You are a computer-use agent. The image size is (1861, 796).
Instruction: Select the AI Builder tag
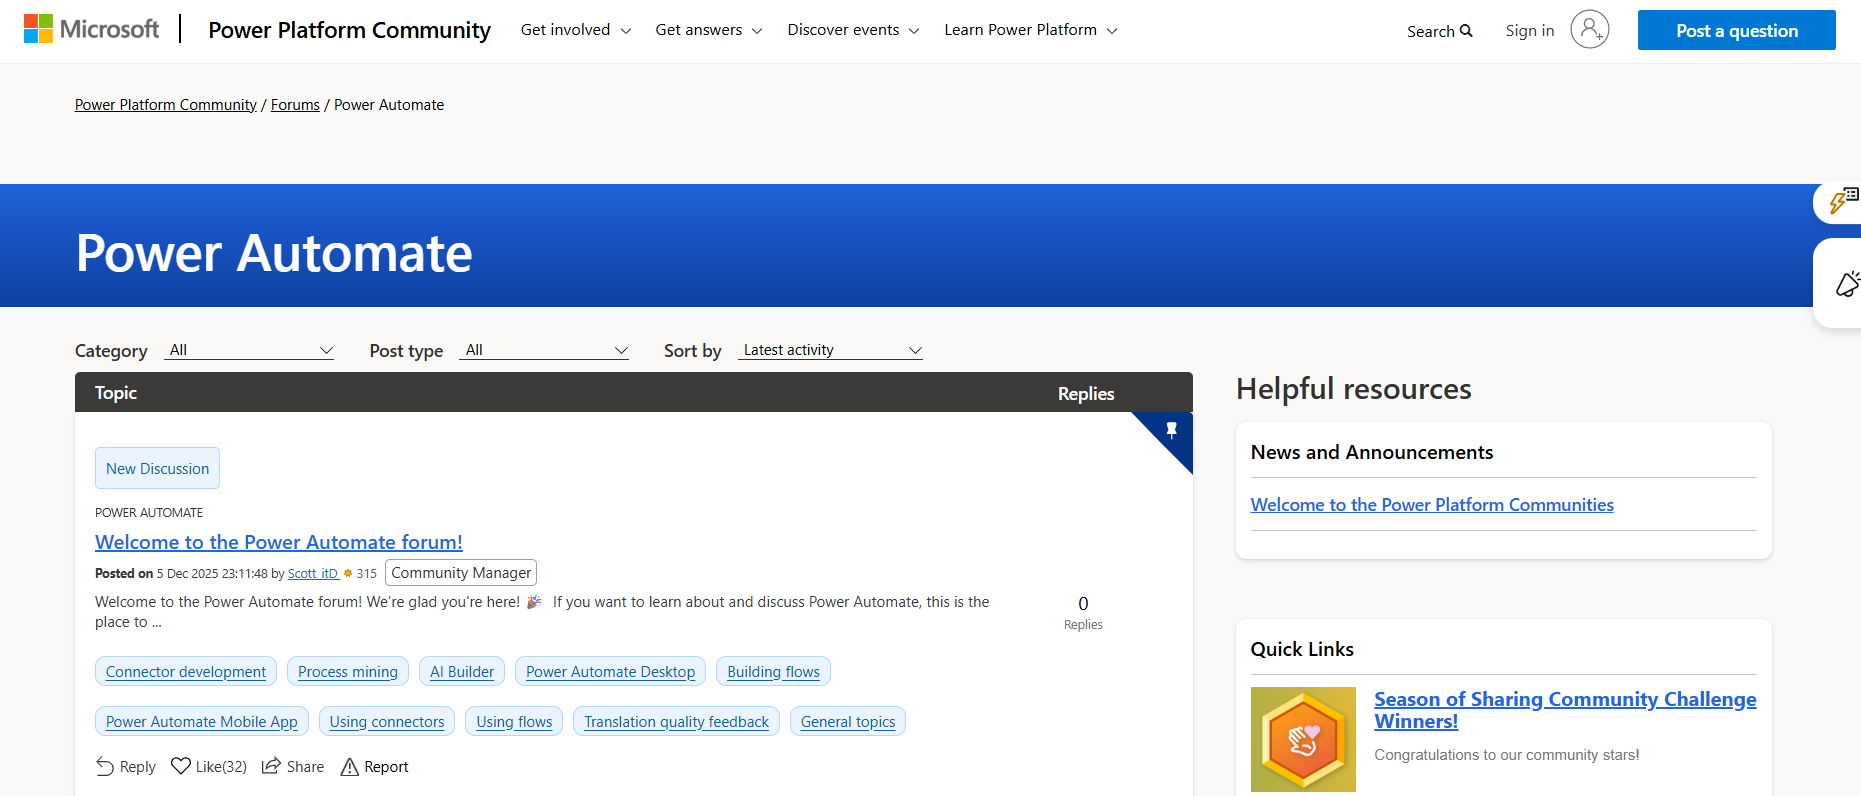[x=462, y=671]
